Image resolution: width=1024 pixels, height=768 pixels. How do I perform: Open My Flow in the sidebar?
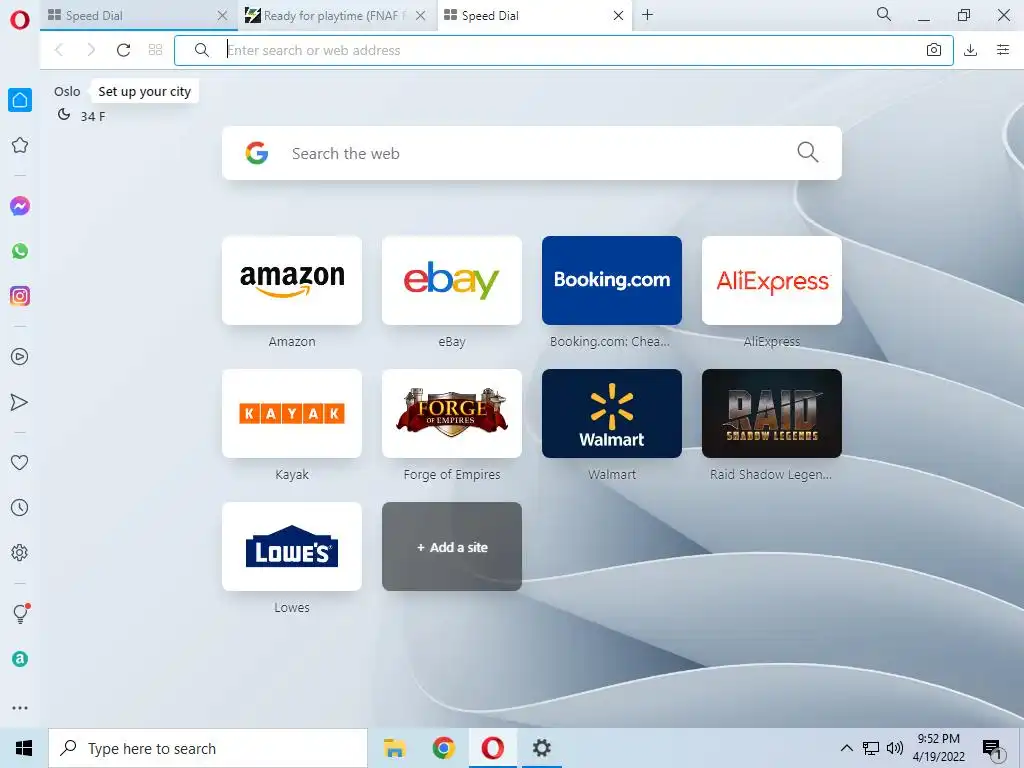[x=20, y=402]
